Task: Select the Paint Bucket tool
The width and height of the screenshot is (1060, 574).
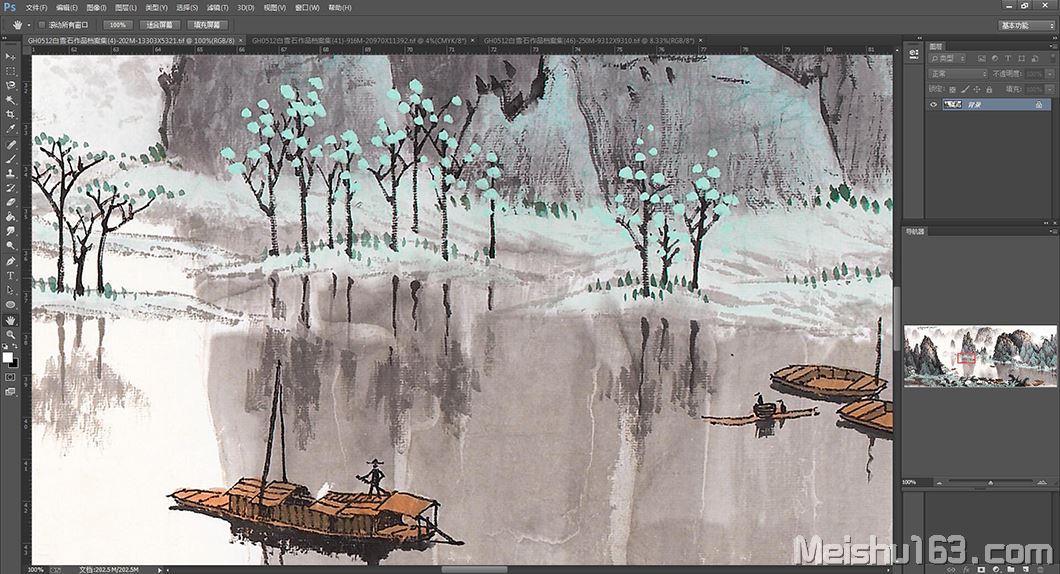Action: click(x=10, y=217)
